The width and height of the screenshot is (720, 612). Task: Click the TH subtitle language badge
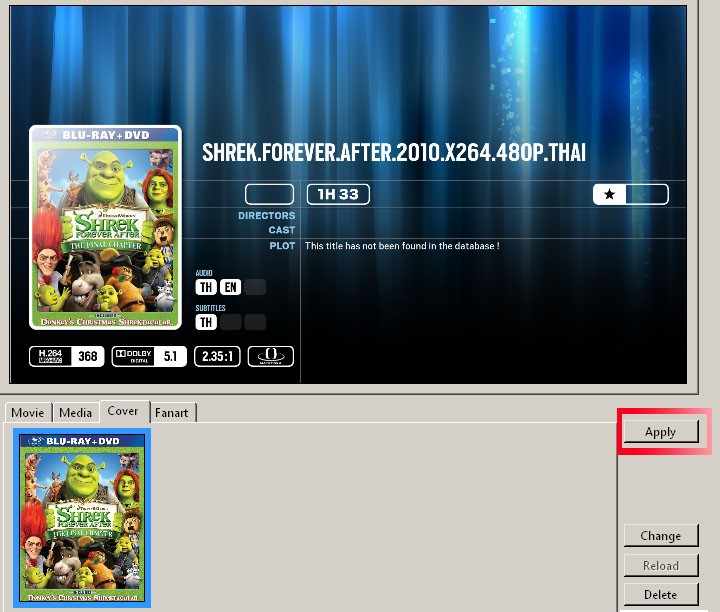tap(206, 322)
